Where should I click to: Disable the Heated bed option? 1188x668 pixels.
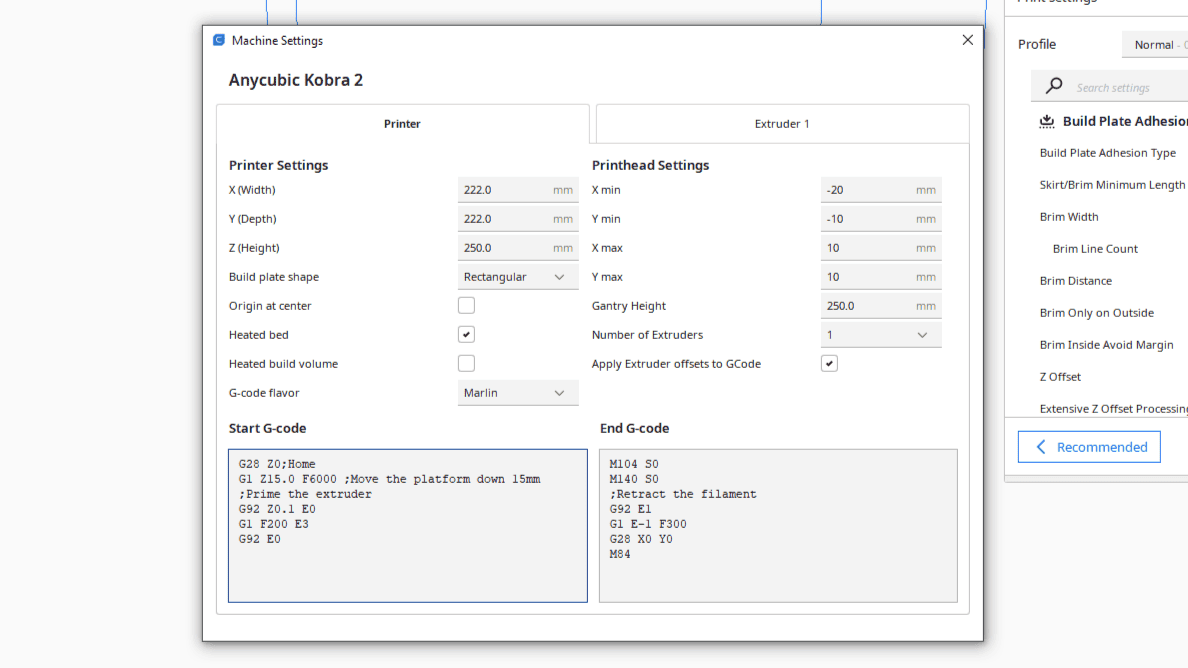pos(466,334)
